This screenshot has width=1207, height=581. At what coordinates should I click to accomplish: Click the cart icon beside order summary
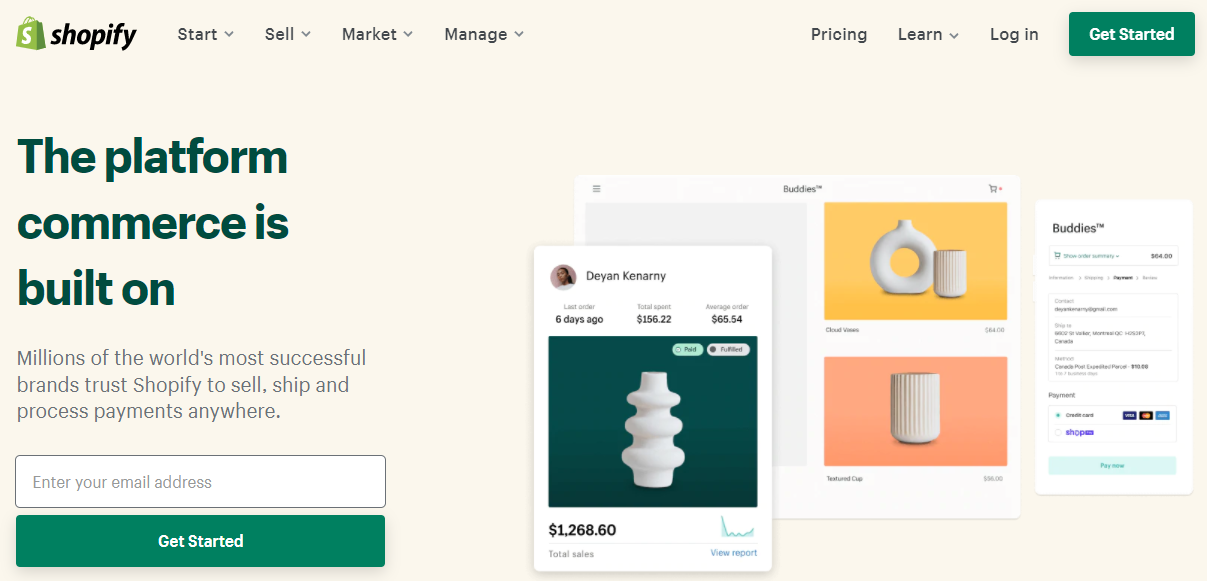coord(1057,256)
